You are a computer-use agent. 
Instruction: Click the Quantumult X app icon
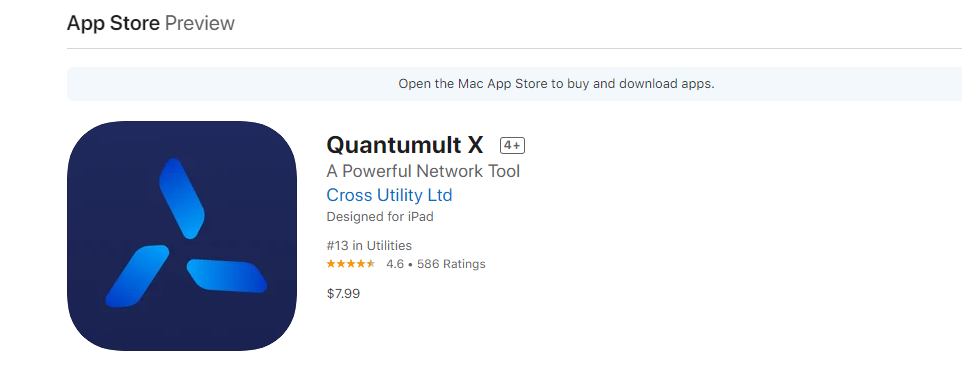tap(182, 236)
